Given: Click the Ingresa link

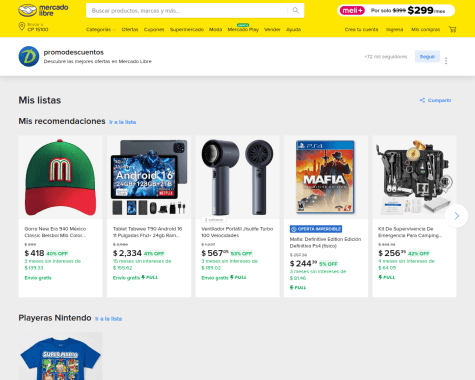Looking at the screenshot, I should coord(394,30).
